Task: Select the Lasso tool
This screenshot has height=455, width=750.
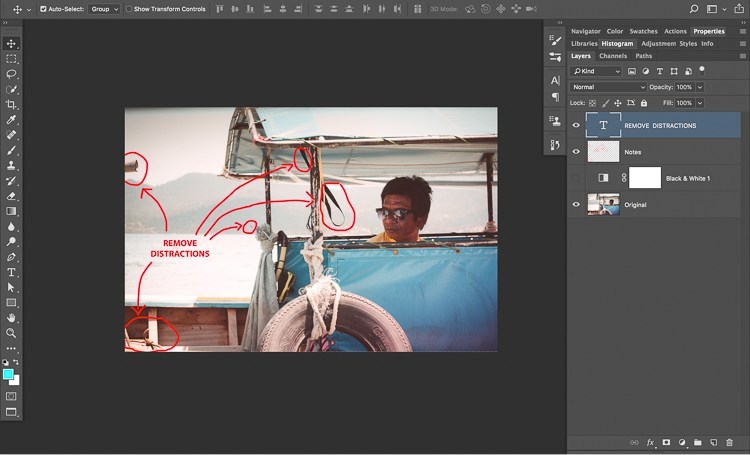Action: click(x=11, y=74)
